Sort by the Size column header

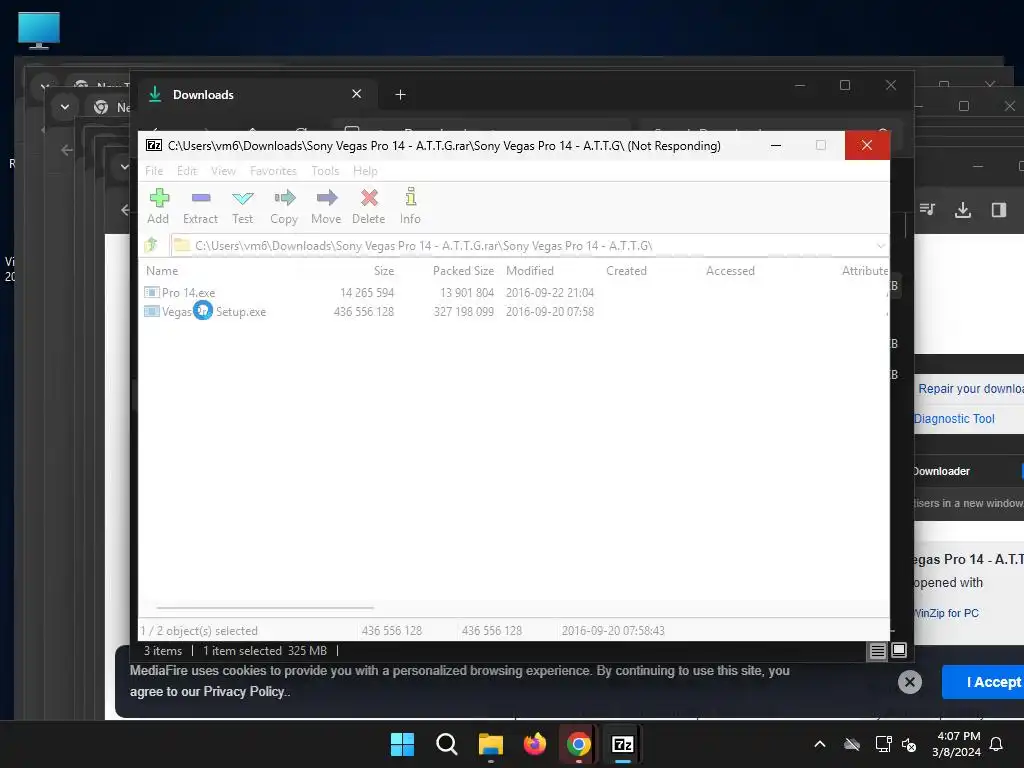click(x=383, y=270)
